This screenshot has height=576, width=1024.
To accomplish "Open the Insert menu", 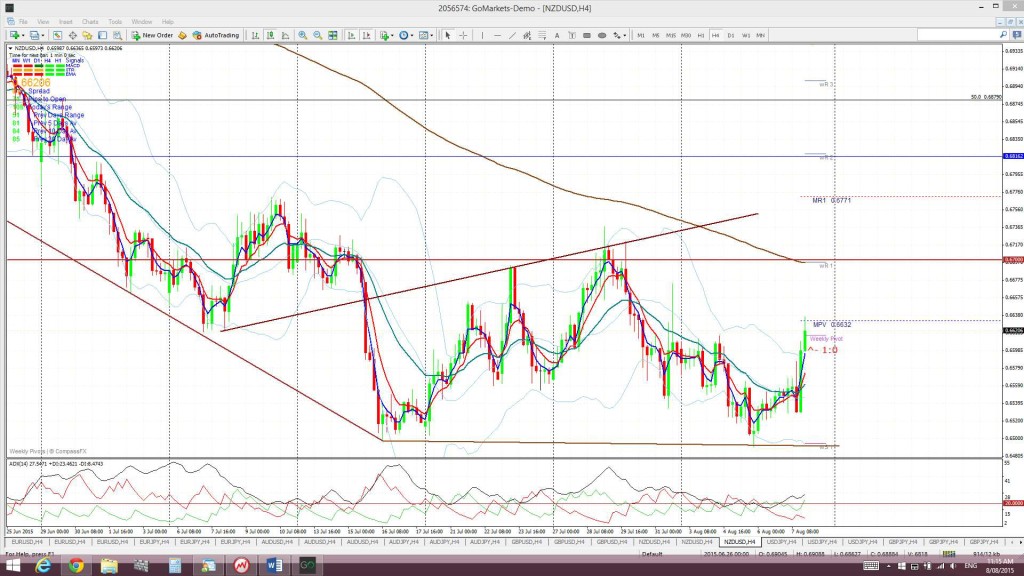I will [x=65, y=22].
